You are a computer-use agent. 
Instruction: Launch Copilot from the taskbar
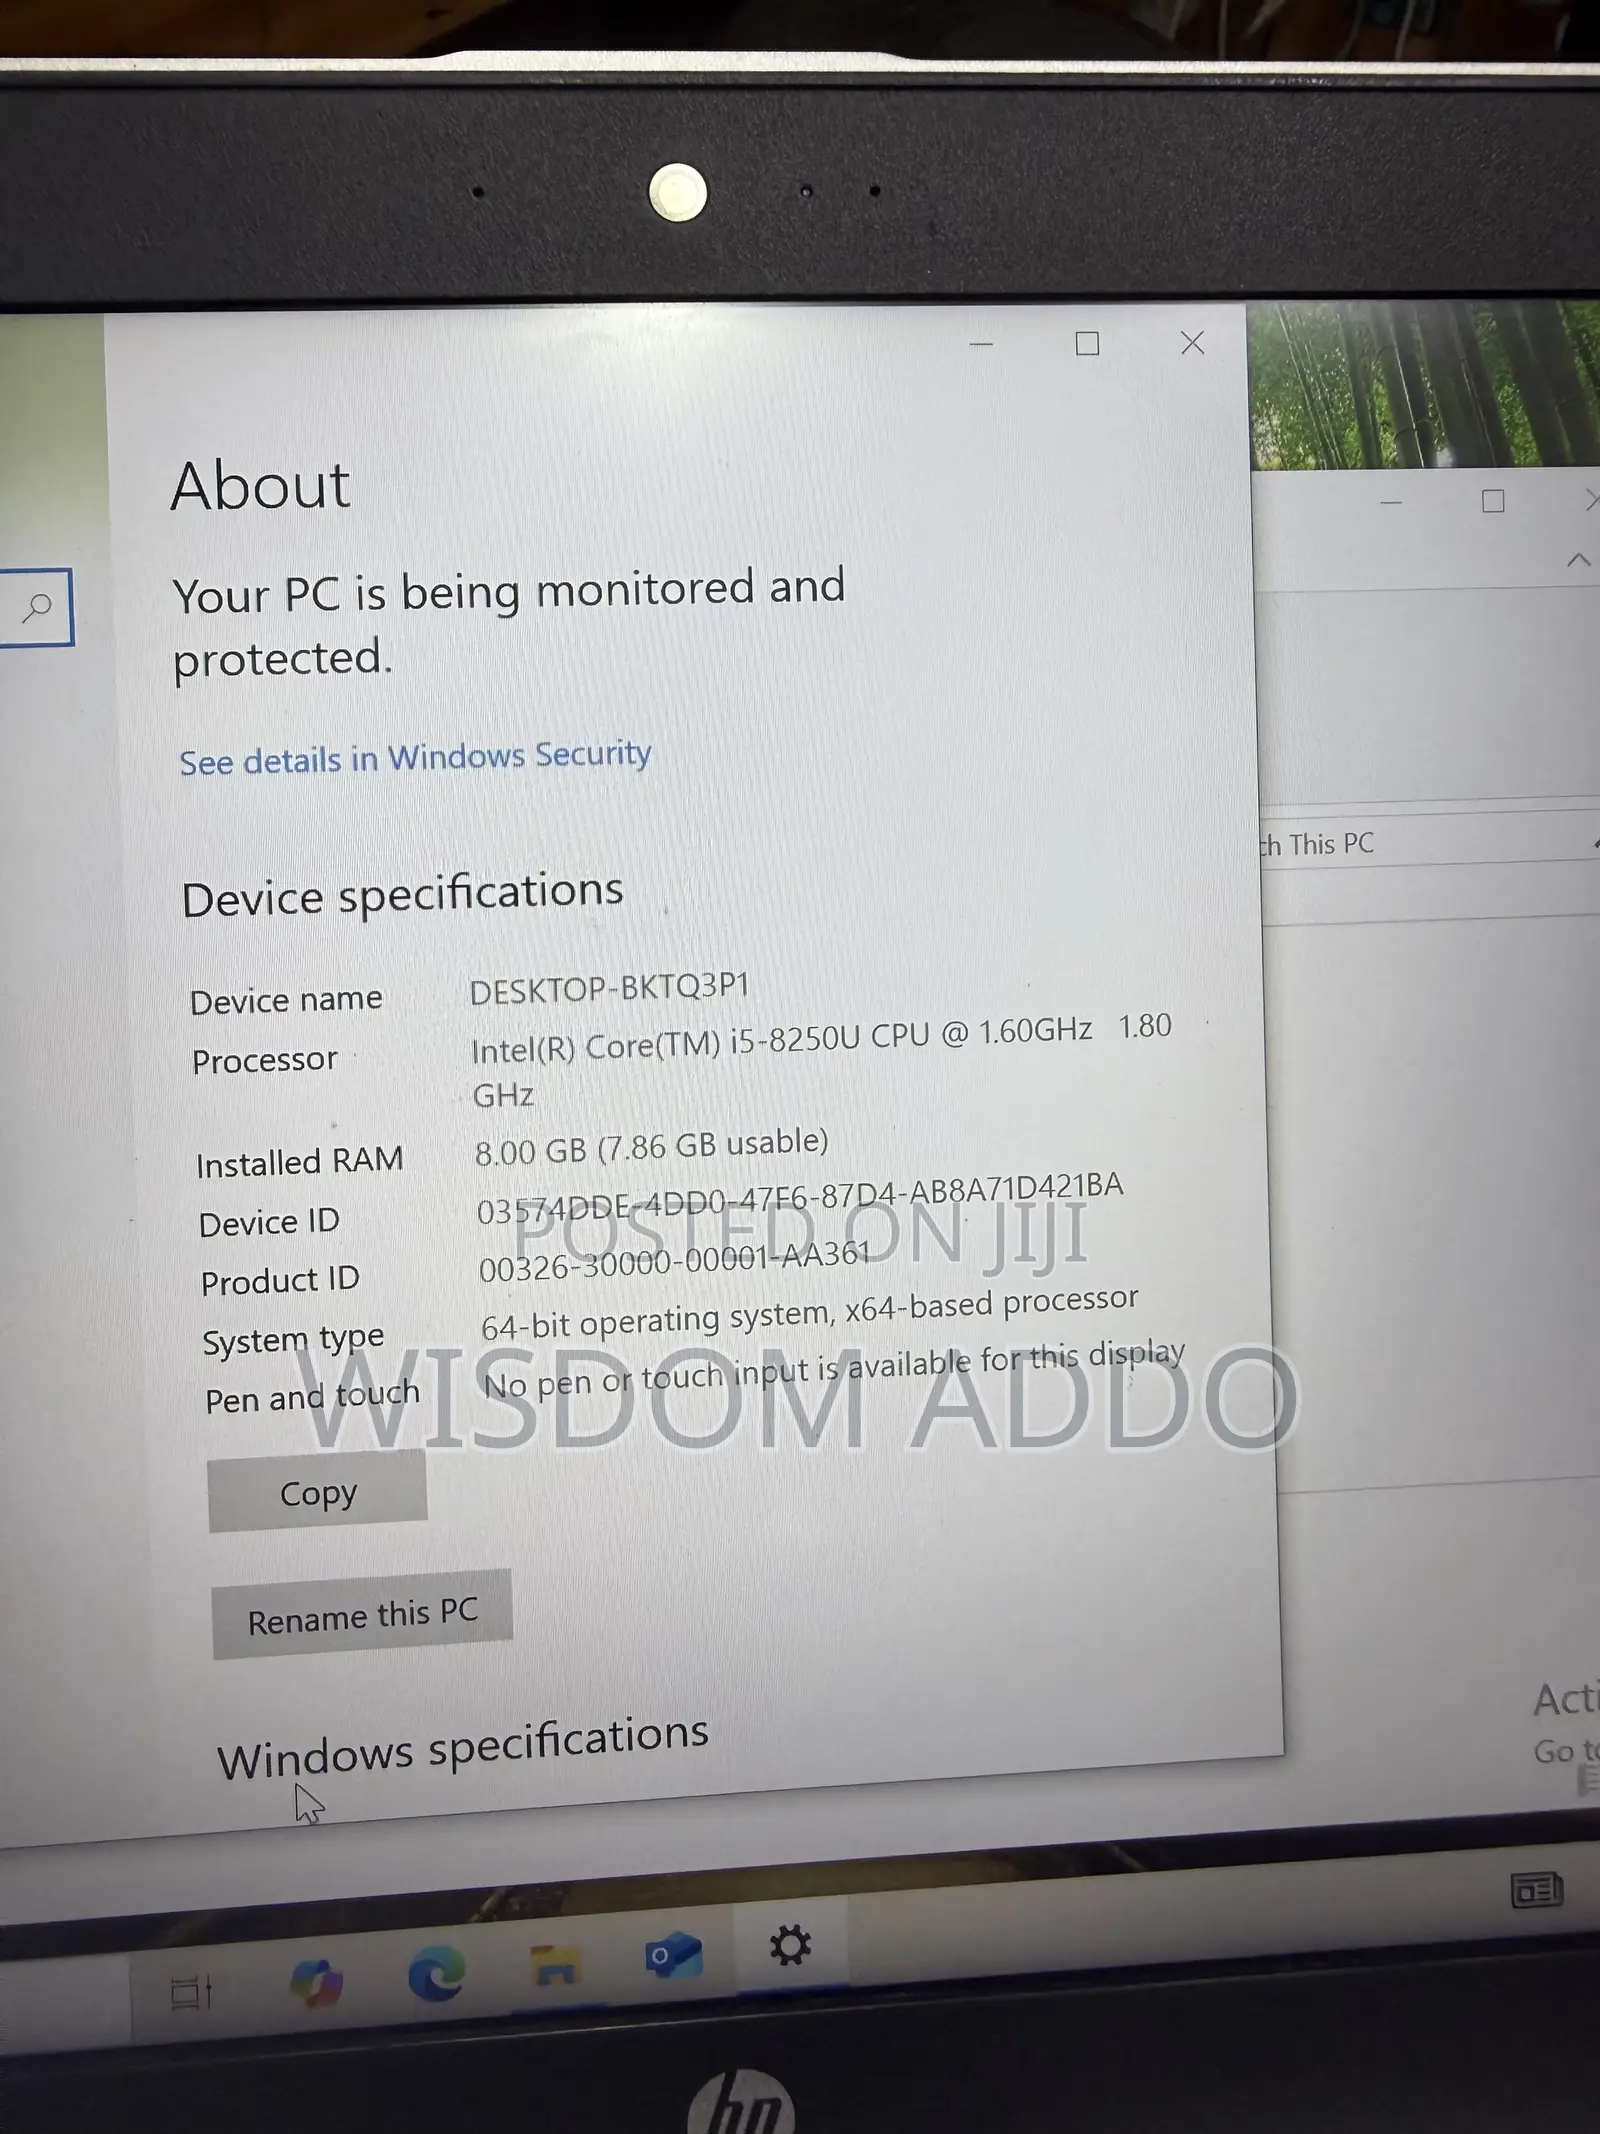click(316, 1983)
